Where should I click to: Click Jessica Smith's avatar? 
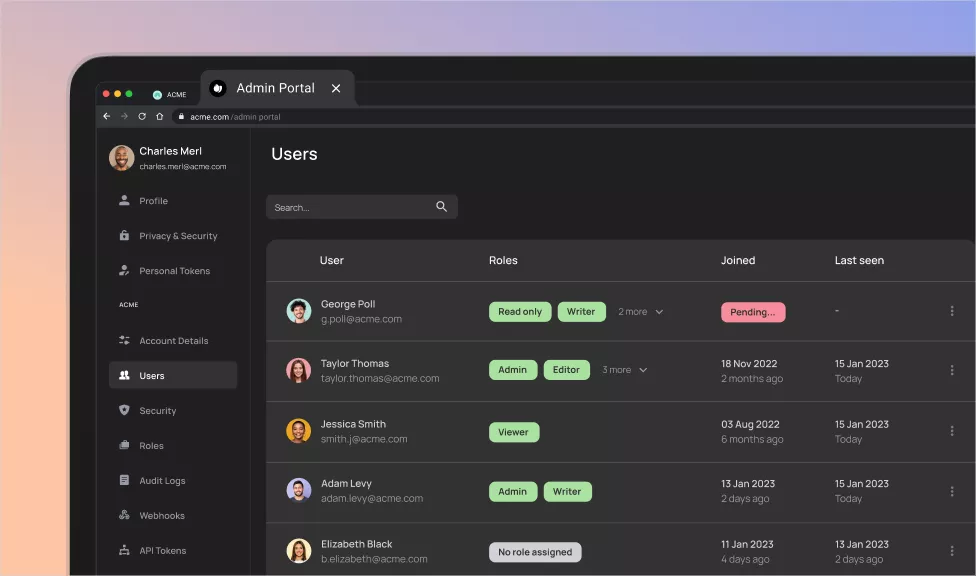[299, 431]
